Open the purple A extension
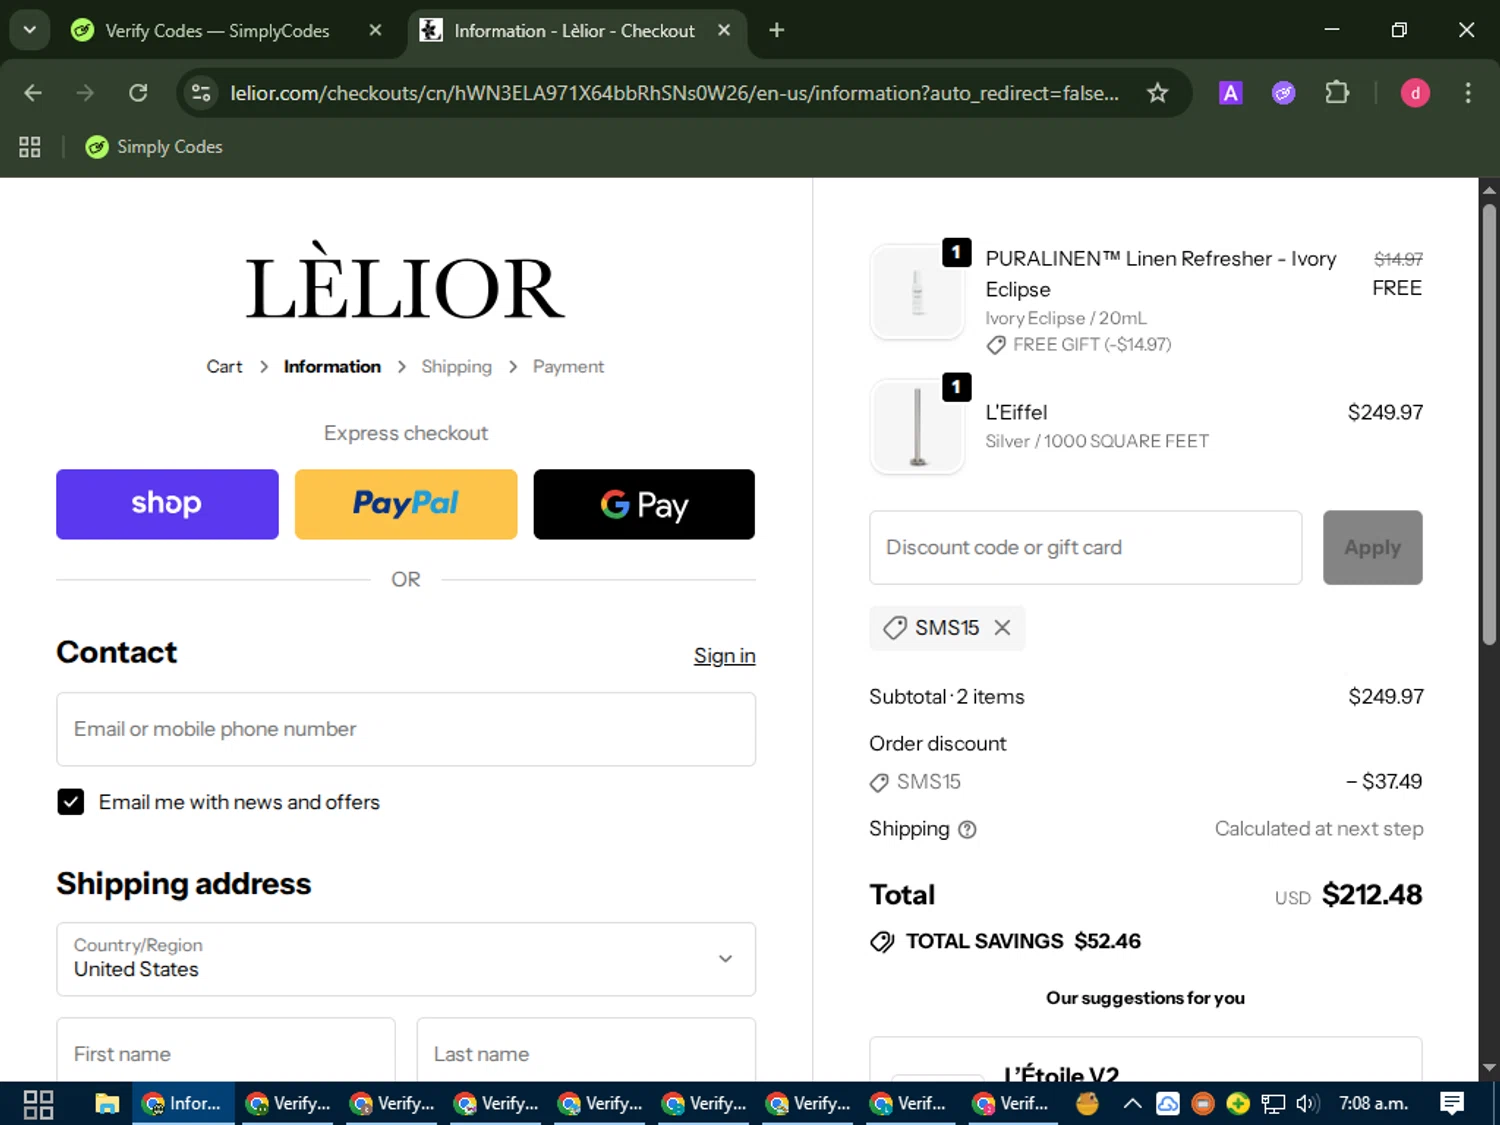Screen dimensions: 1500x1125 click(x=1230, y=93)
